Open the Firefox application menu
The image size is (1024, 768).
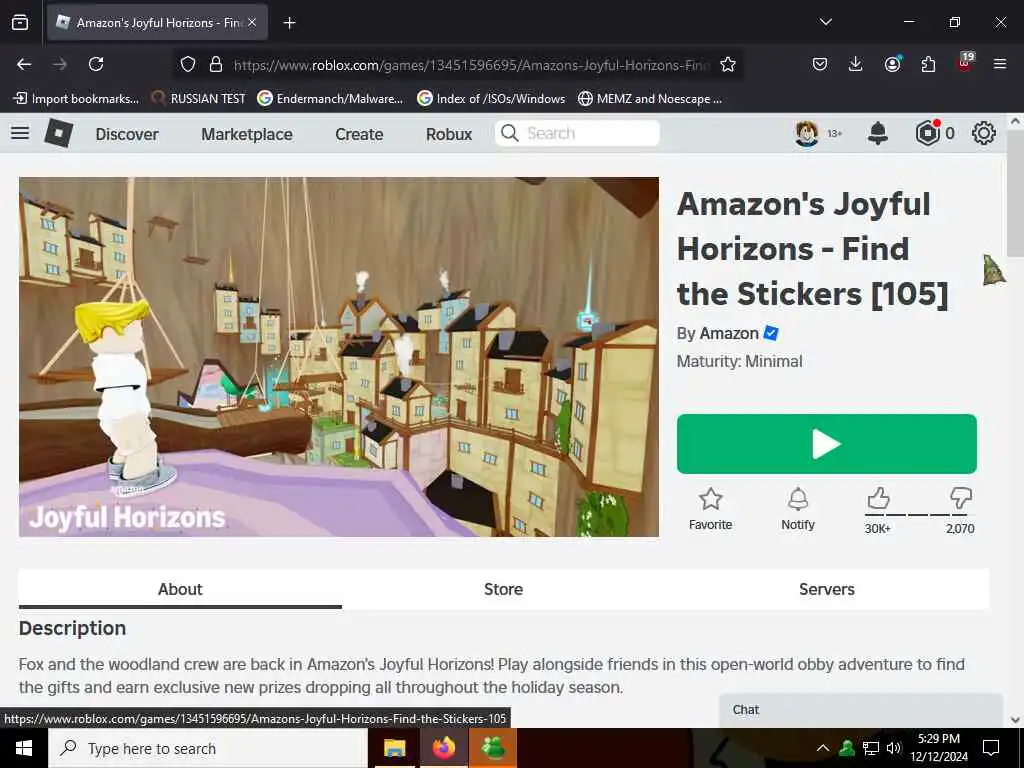coord(1000,64)
